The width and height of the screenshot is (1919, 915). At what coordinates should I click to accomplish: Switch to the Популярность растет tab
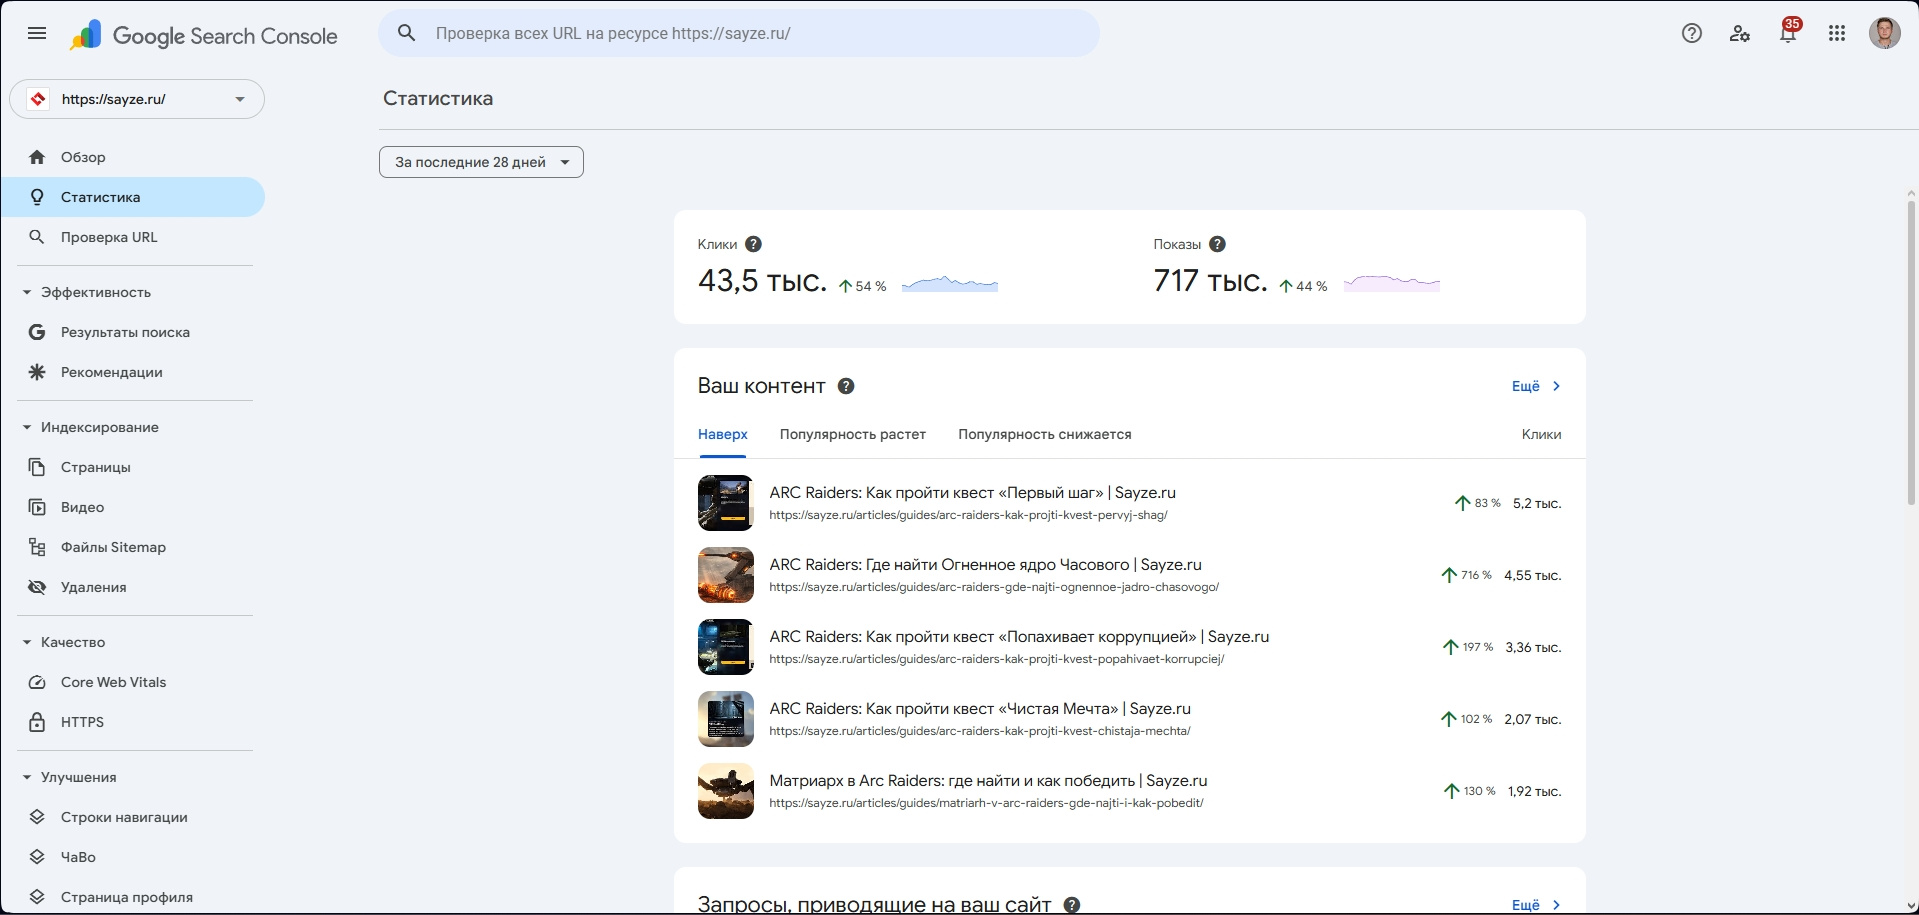pos(853,435)
